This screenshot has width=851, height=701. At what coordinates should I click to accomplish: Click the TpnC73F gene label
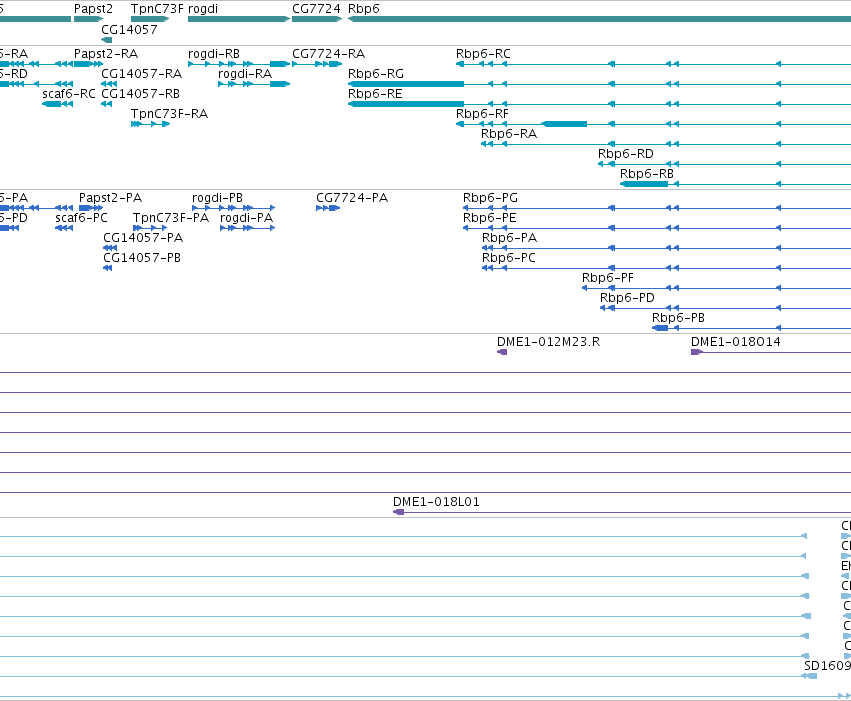coord(157,9)
